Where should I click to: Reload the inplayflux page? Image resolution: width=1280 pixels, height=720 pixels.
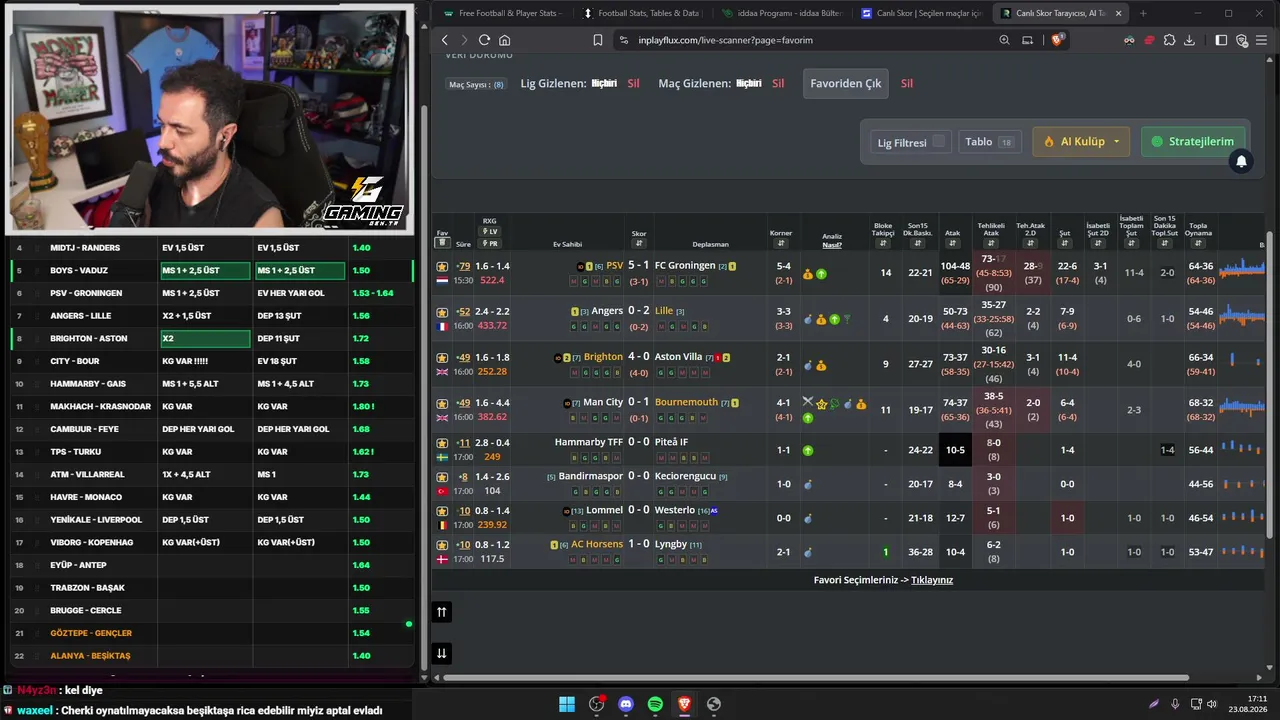click(x=484, y=40)
